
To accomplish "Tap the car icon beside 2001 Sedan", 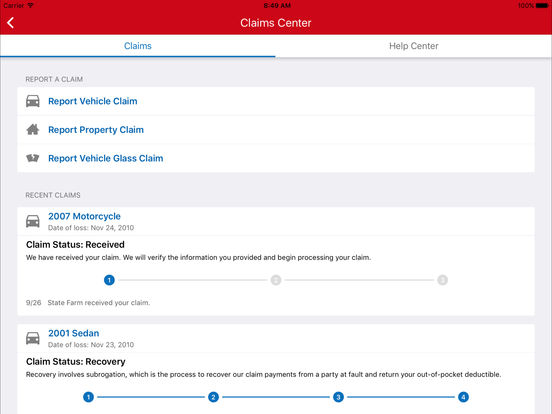I will pos(33,338).
